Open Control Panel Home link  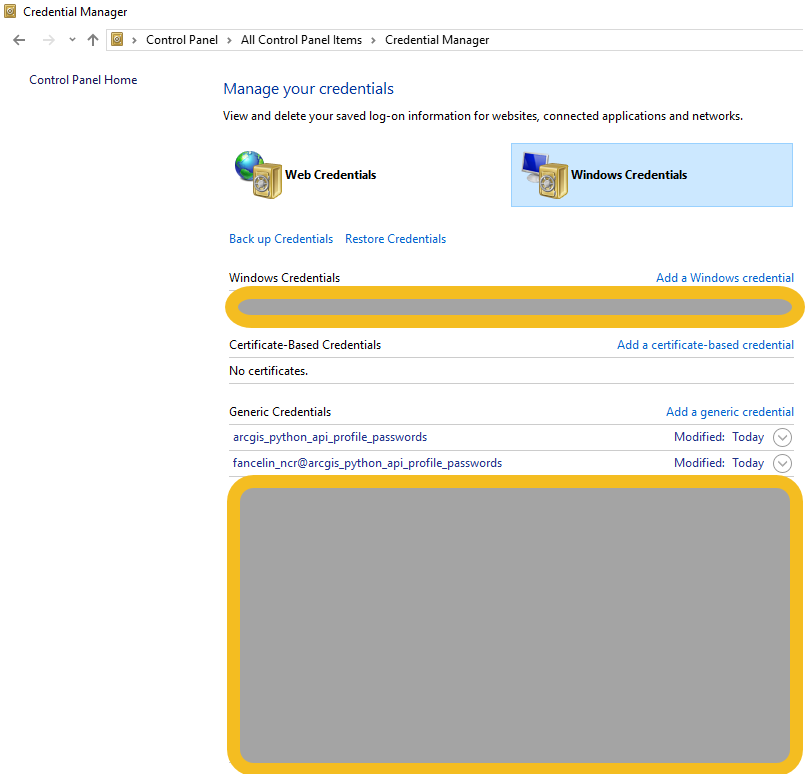[x=83, y=80]
